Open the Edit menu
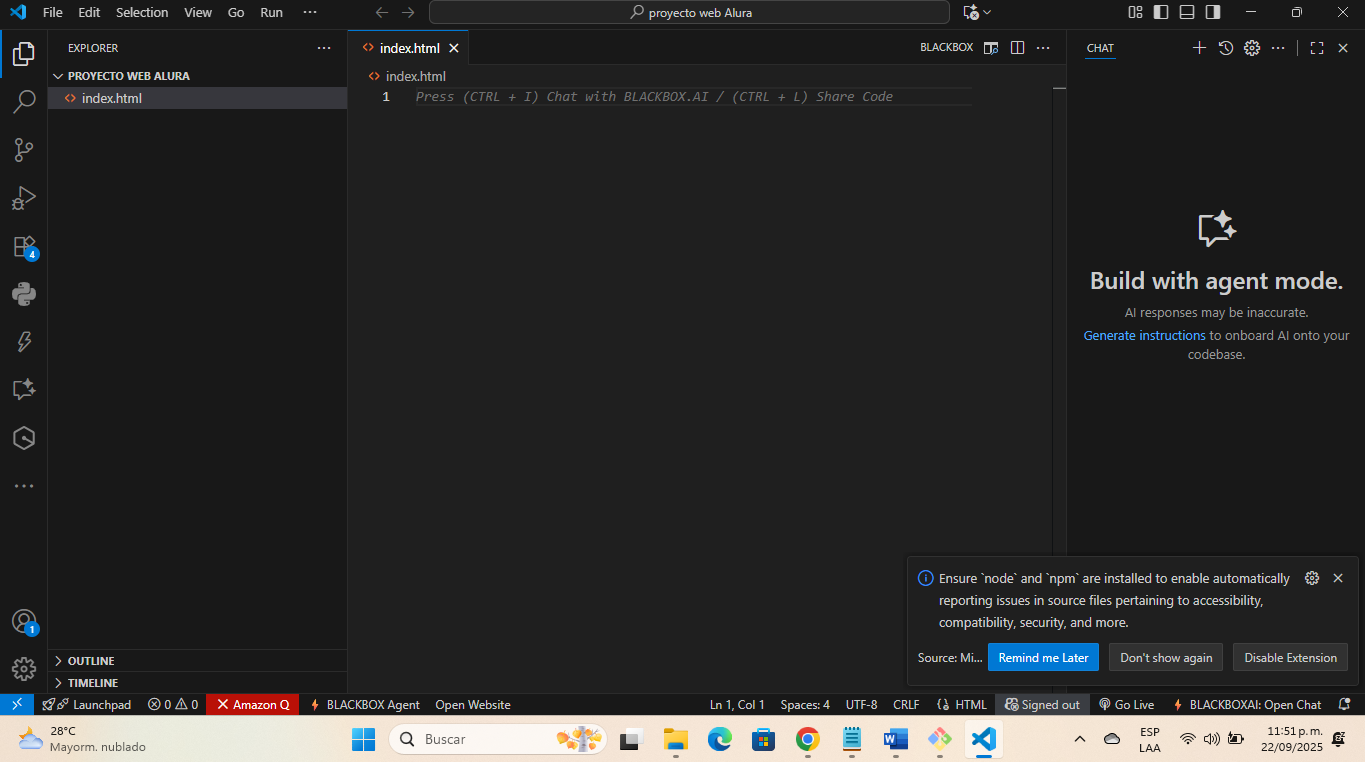Image resolution: width=1365 pixels, height=762 pixels. coord(89,13)
